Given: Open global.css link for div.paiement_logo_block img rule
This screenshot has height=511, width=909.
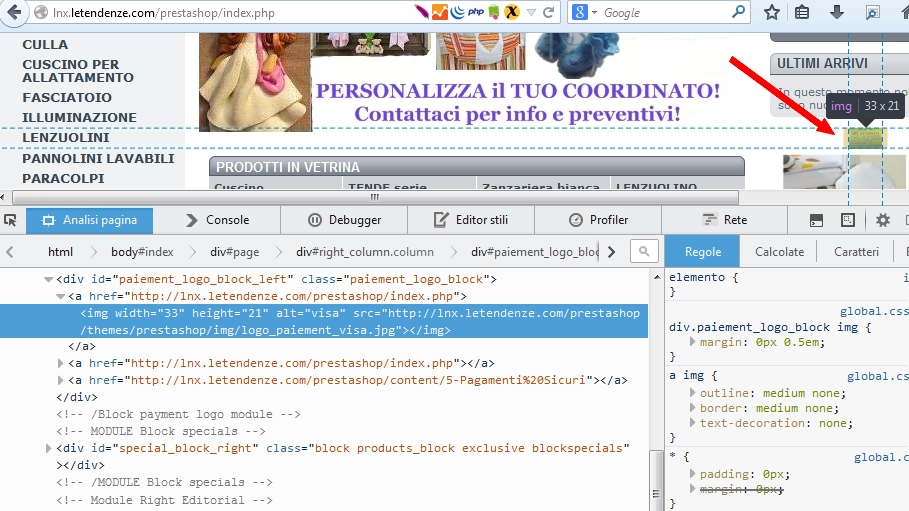Looking at the screenshot, I should click(x=874, y=311).
